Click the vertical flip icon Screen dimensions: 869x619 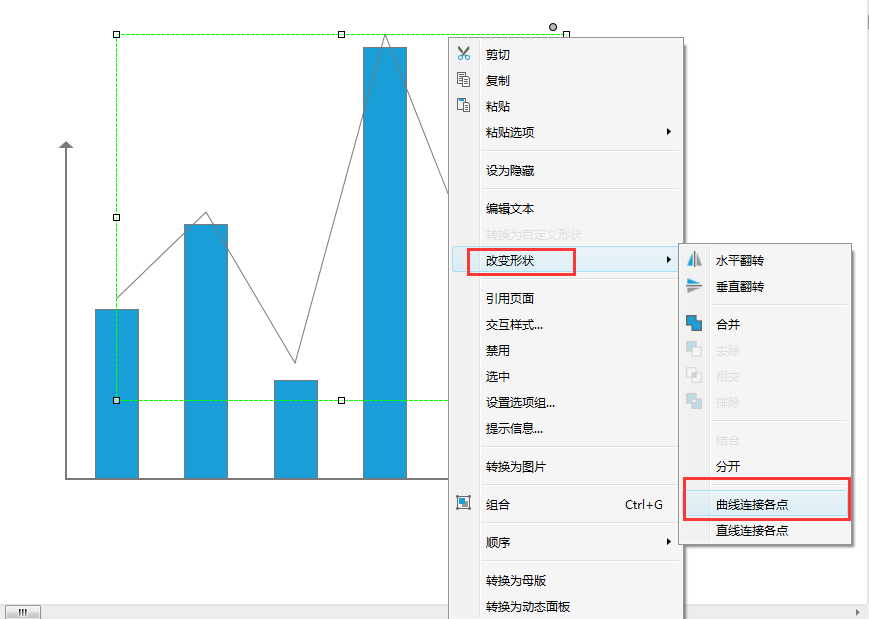pyautogui.click(x=694, y=285)
